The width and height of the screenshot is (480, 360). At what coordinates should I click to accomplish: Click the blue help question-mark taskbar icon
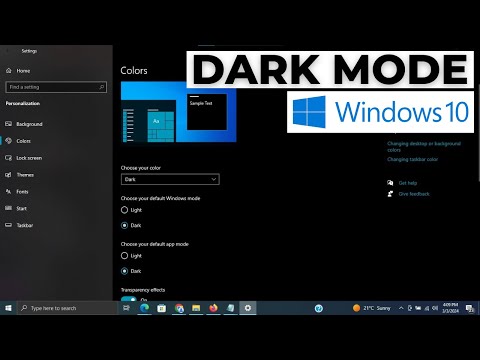319,308
